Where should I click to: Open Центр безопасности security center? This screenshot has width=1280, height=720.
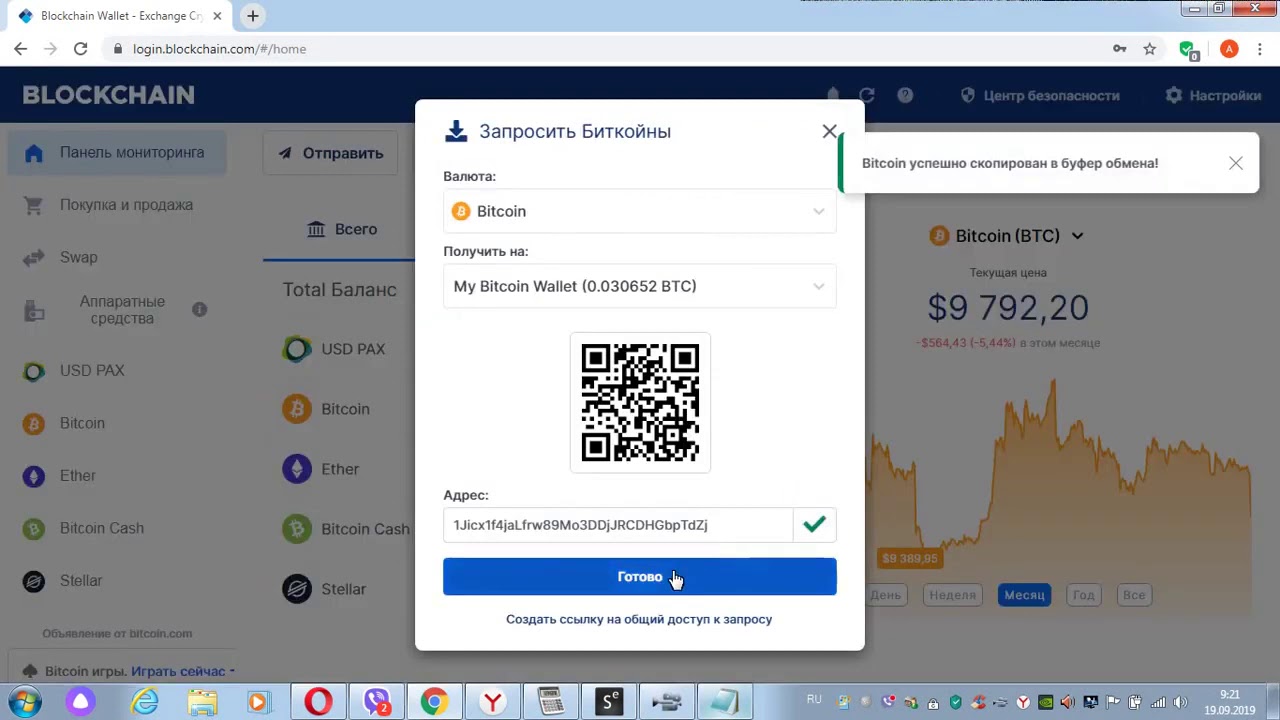(x=1040, y=95)
